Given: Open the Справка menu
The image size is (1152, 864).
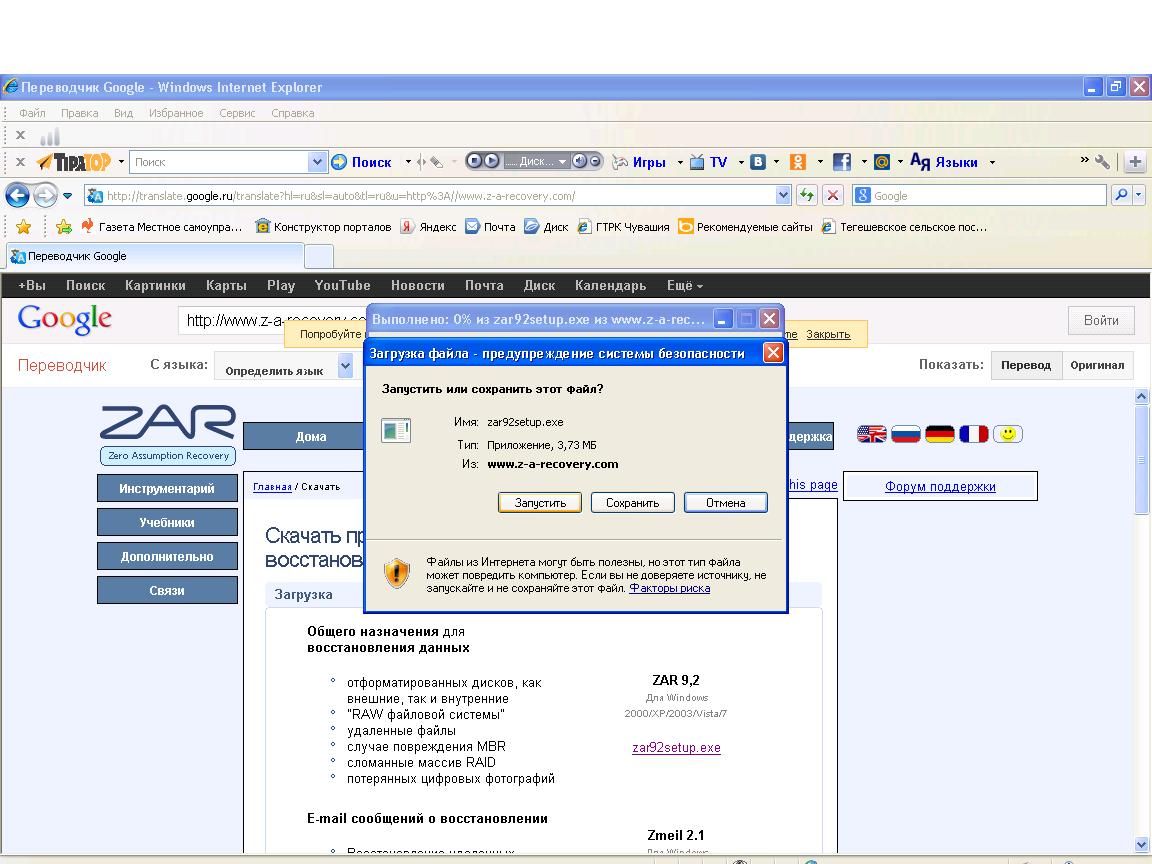Looking at the screenshot, I should 292,112.
